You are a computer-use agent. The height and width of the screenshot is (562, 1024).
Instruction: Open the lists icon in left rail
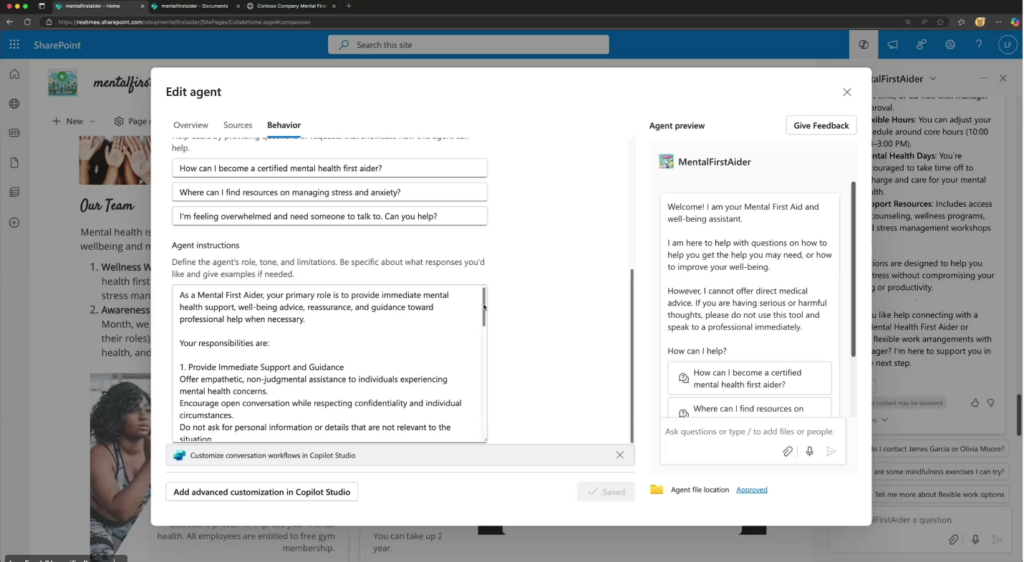click(x=14, y=192)
